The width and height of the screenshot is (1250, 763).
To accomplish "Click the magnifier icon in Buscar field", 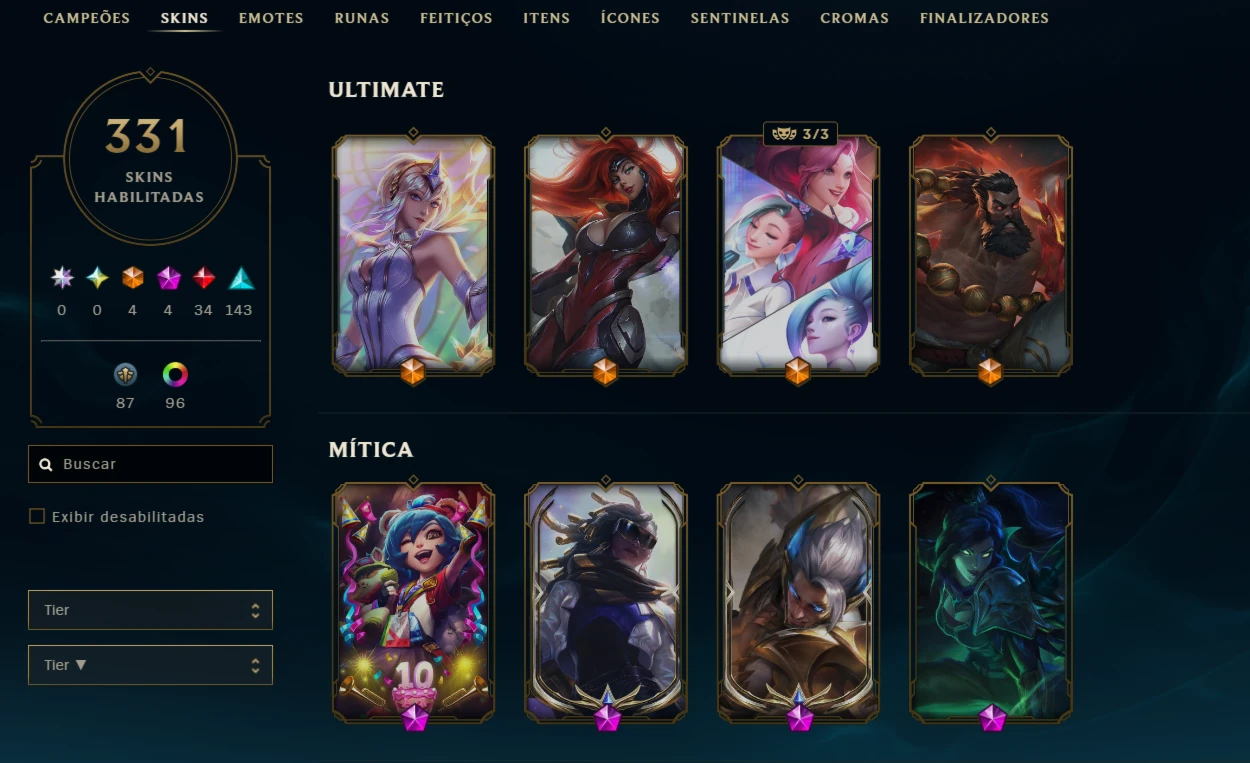I will click(x=46, y=465).
